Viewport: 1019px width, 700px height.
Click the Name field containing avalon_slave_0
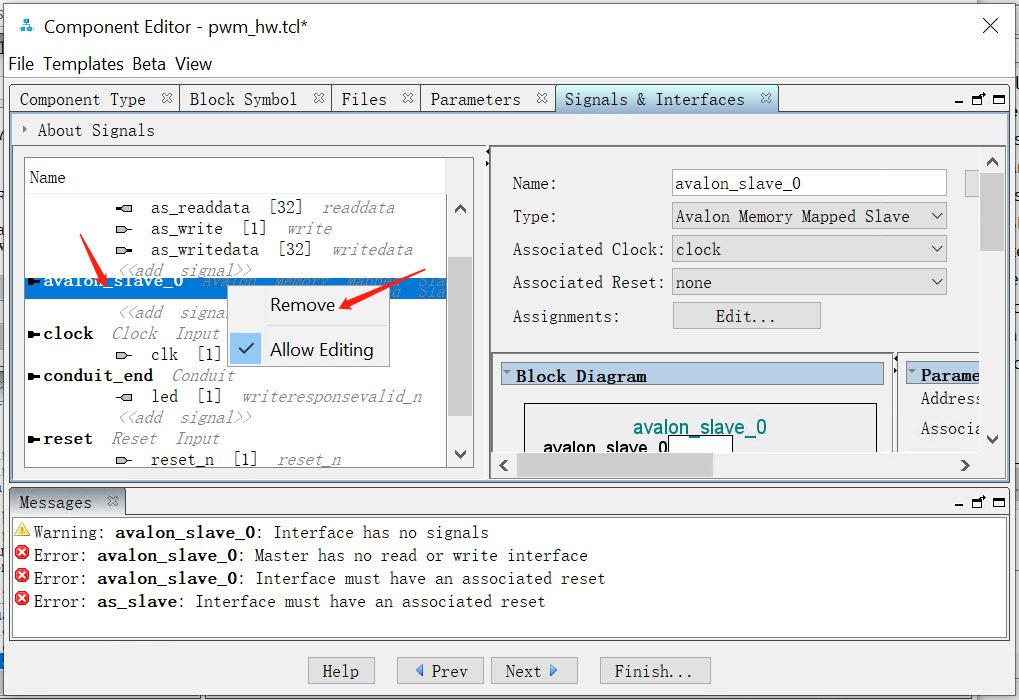[808, 182]
